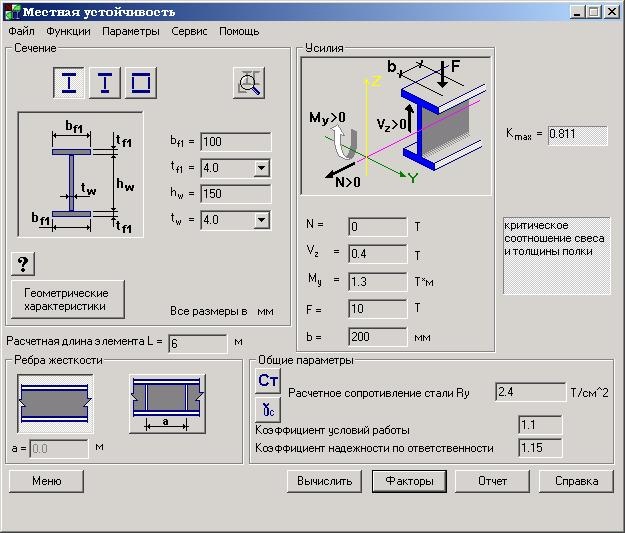
Task: Open the working condition coefficient γc icon
Action: (268, 409)
